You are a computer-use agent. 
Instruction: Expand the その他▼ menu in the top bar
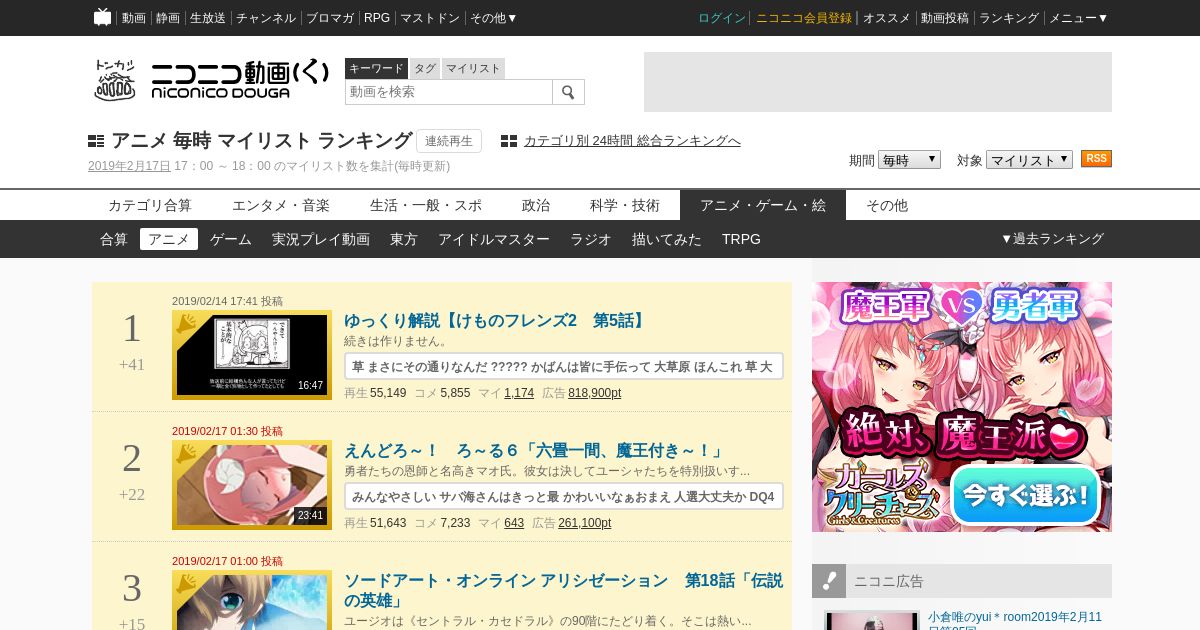tap(494, 18)
